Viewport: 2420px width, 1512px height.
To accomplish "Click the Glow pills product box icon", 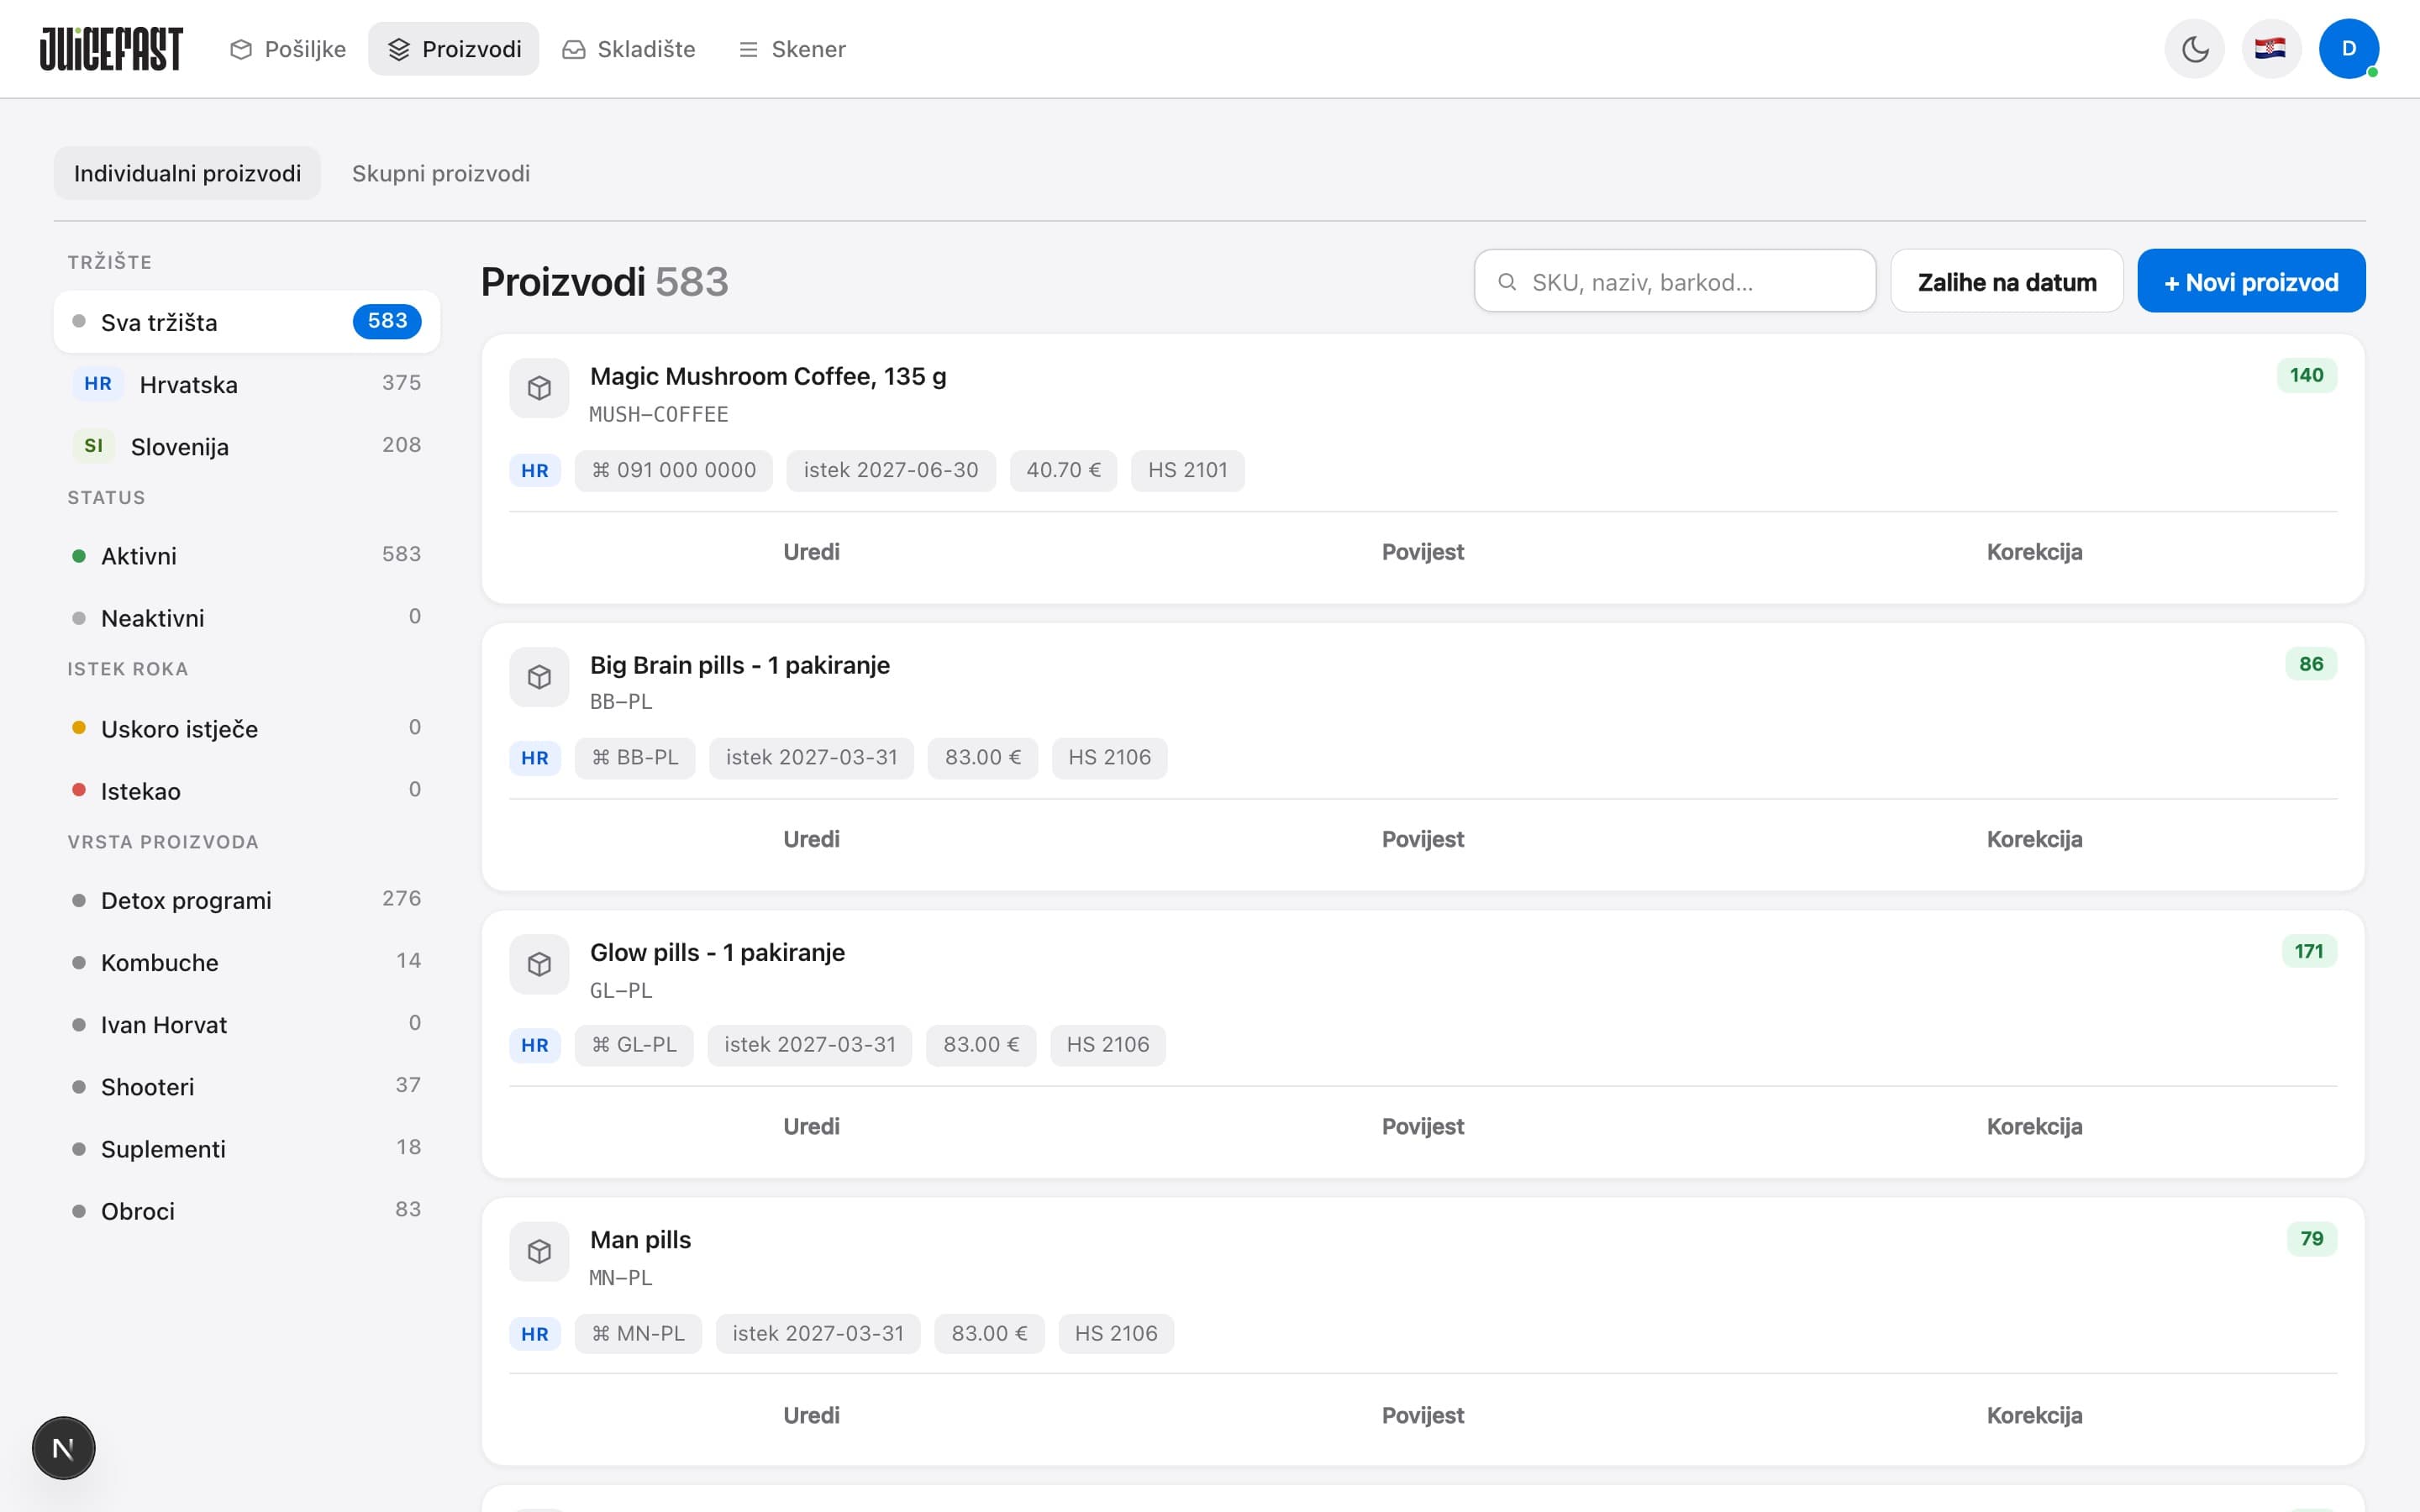I will [539, 964].
